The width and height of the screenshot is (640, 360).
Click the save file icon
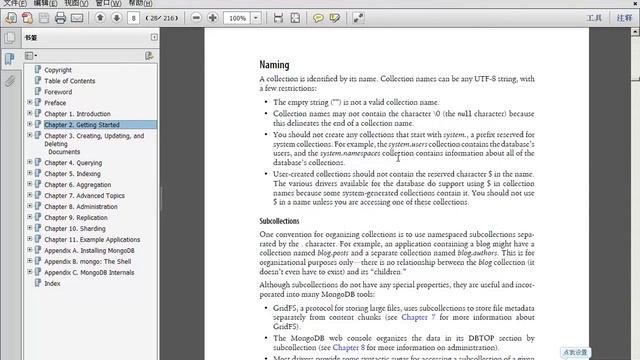[x=44, y=18]
